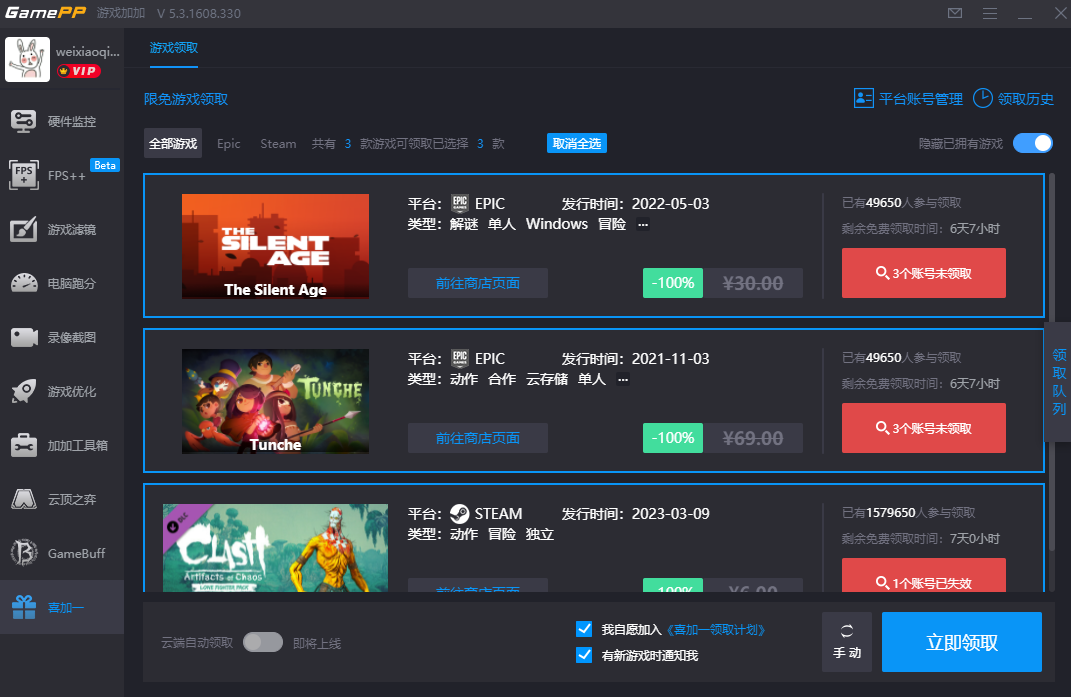Expand more genre tags for The Silent Age
The image size is (1071, 697).
[643, 225]
